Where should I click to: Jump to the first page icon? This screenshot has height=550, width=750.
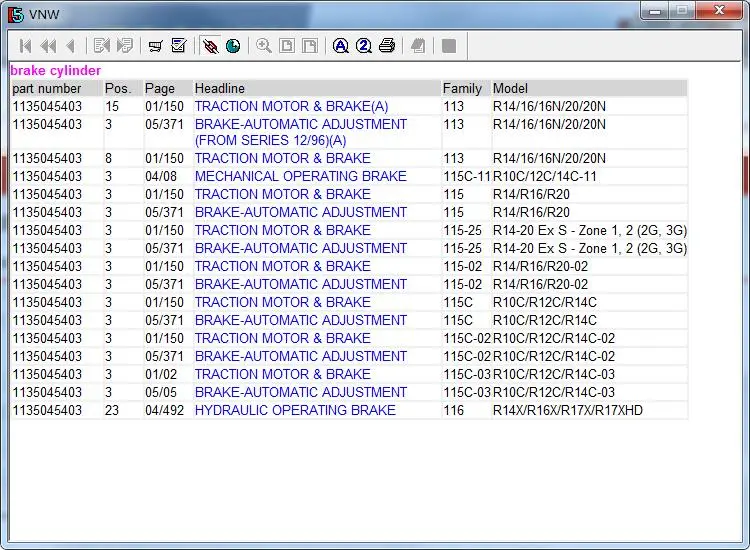[x=25, y=46]
